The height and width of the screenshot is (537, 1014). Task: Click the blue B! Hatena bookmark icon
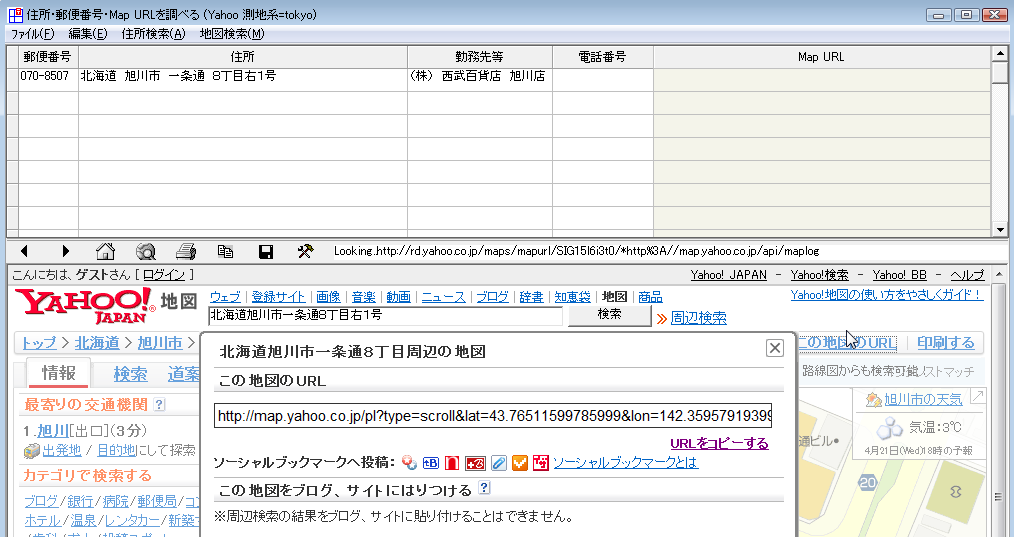[431, 463]
